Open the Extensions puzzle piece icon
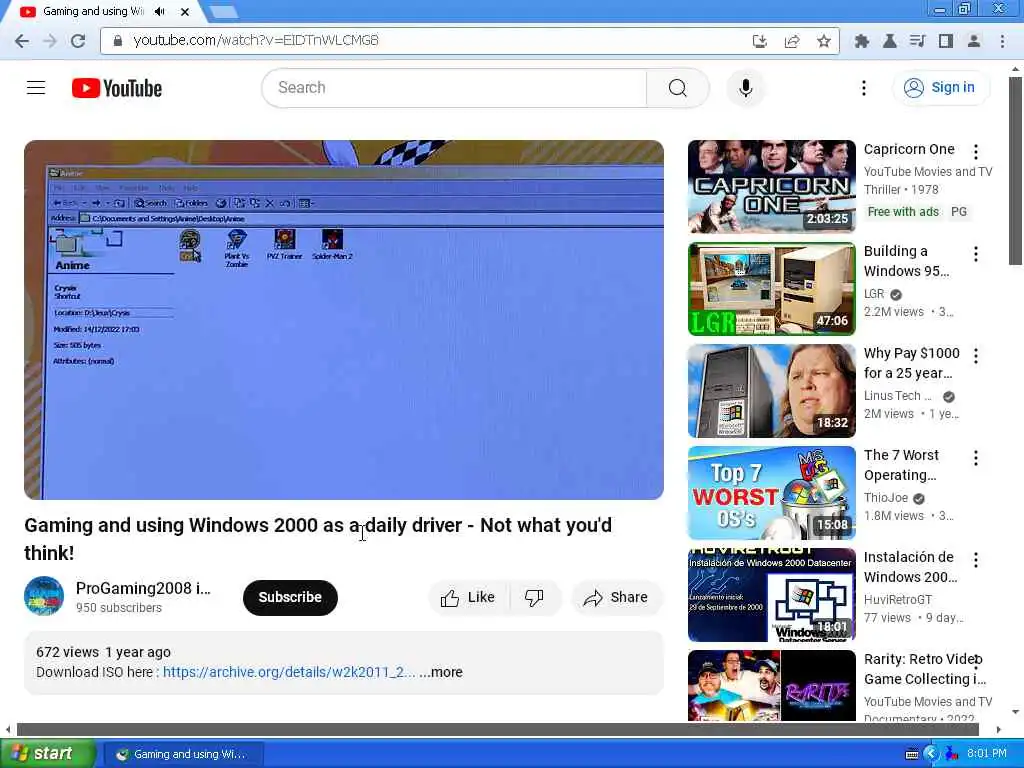This screenshot has height=768, width=1024. [x=861, y=41]
